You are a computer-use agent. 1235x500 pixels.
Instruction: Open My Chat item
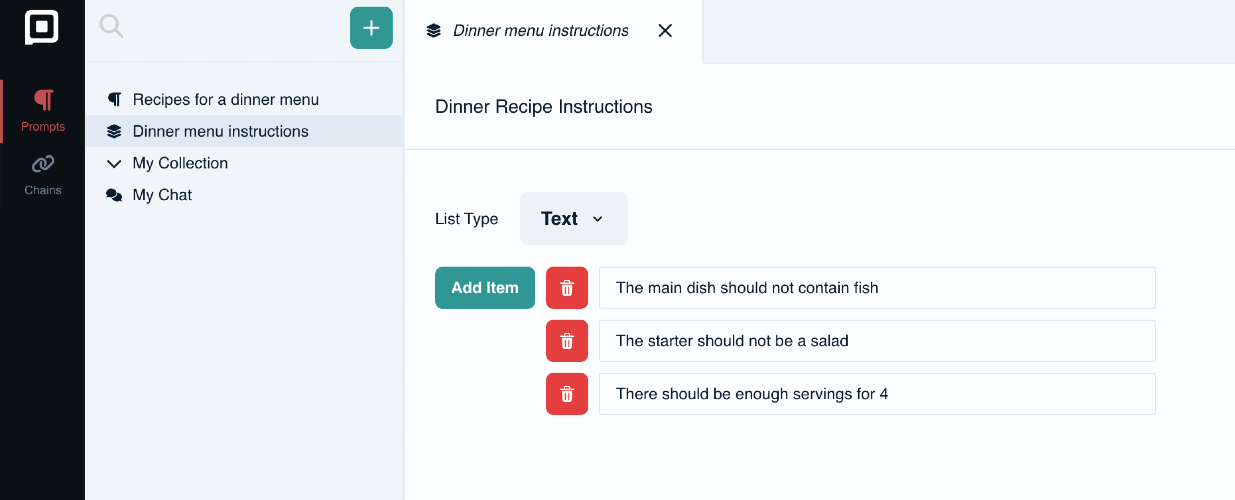point(244,195)
